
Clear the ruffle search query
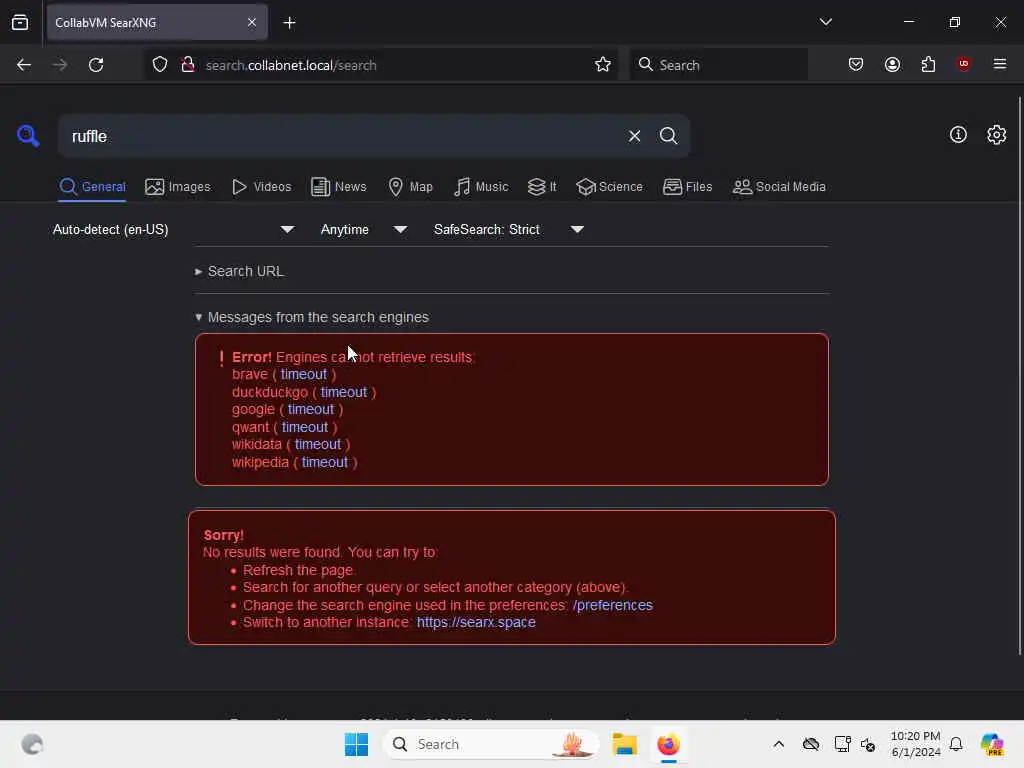(x=634, y=136)
